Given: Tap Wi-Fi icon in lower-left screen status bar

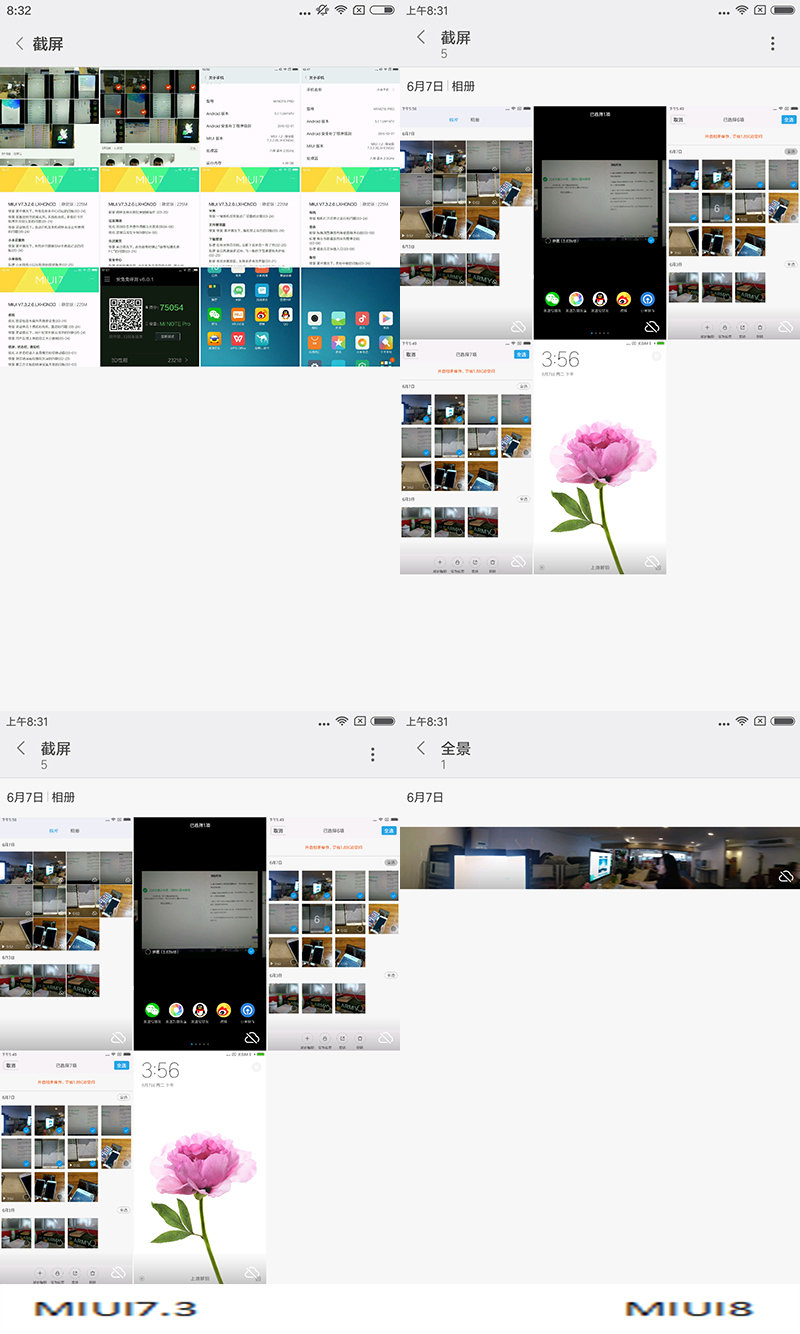Looking at the screenshot, I should click(341, 721).
